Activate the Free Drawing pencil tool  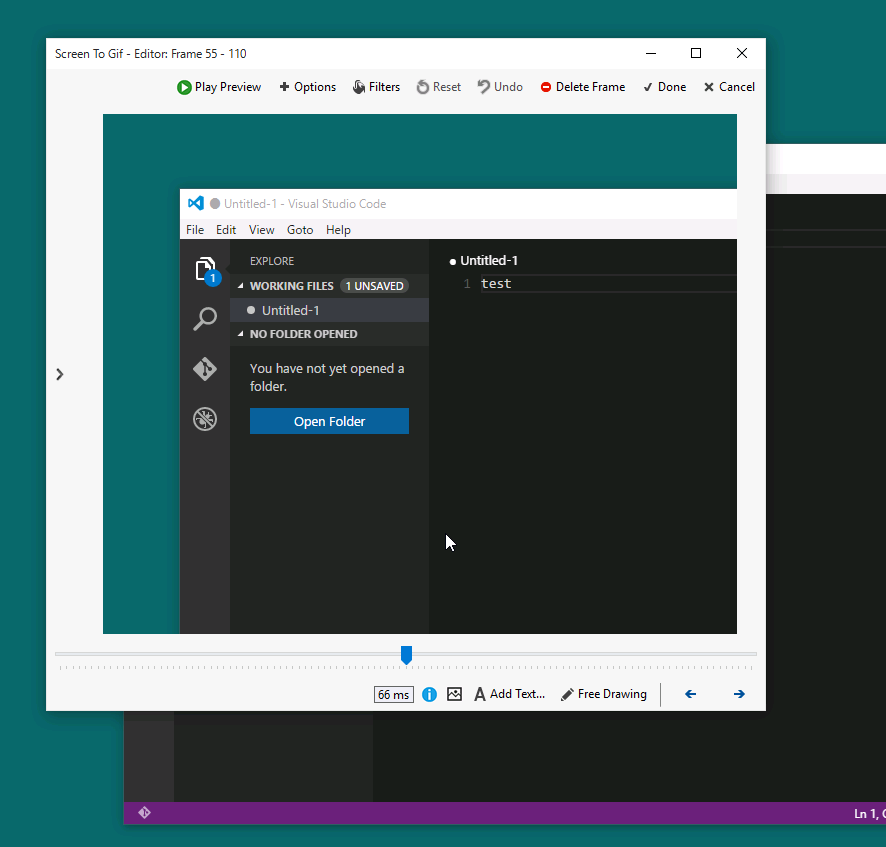[x=603, y=694]
